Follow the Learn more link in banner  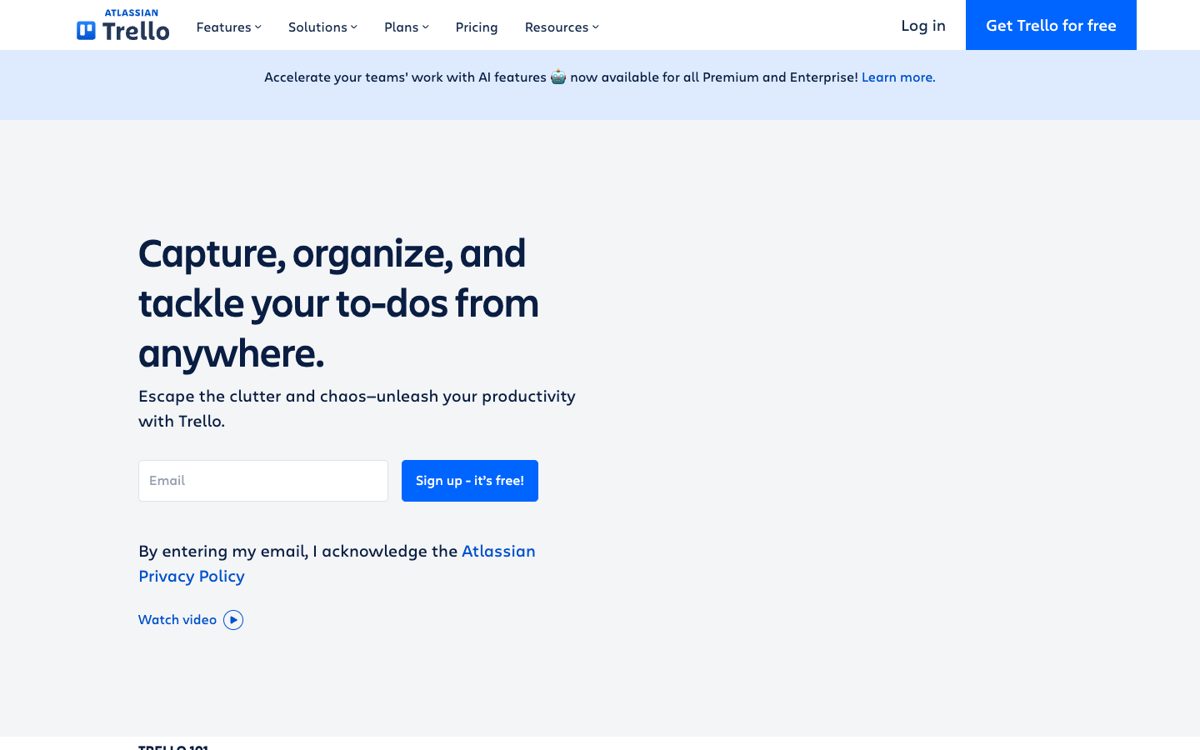[898, 77]
